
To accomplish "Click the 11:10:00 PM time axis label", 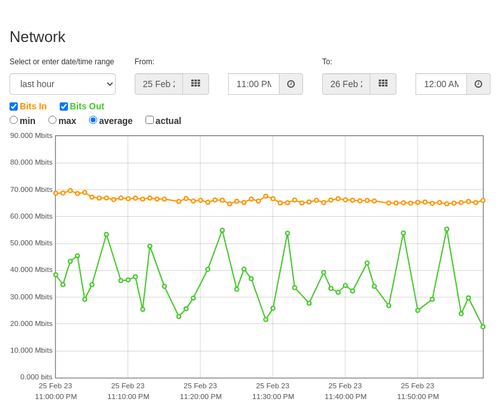I will [x=128, y=397].
